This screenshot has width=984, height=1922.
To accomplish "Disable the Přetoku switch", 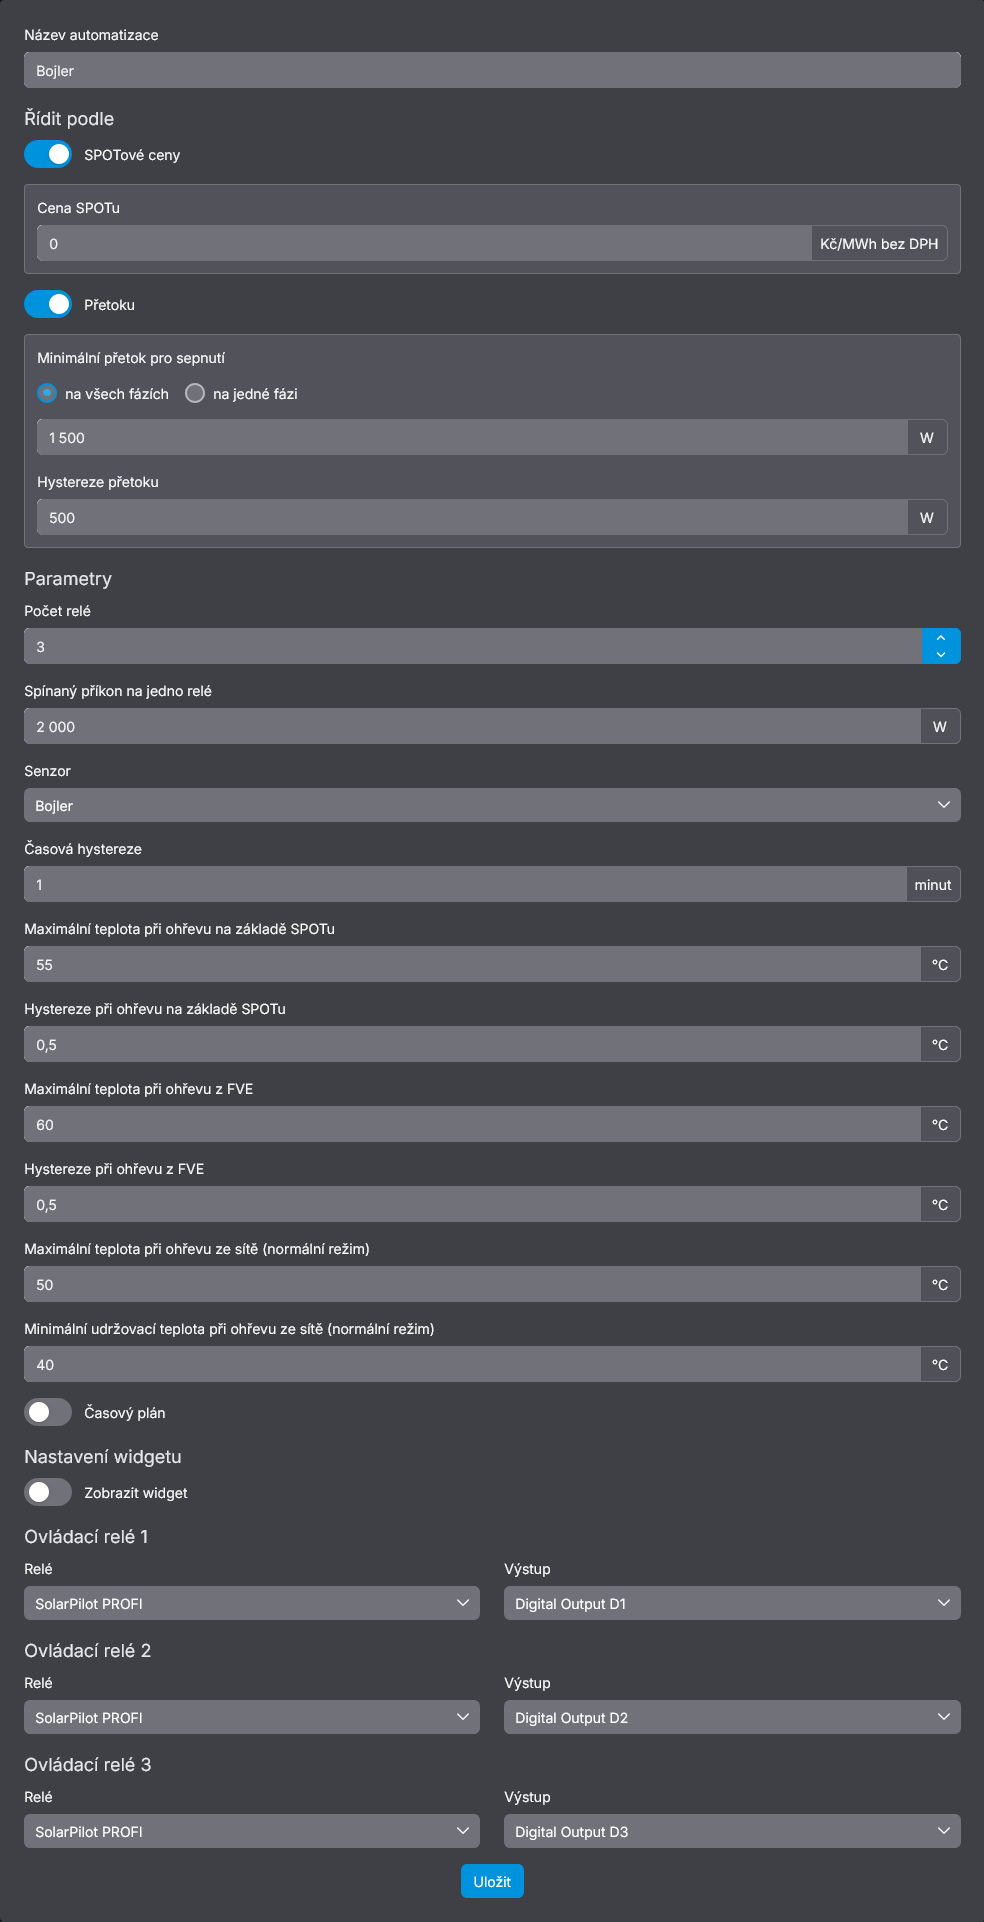I will 48,305.
